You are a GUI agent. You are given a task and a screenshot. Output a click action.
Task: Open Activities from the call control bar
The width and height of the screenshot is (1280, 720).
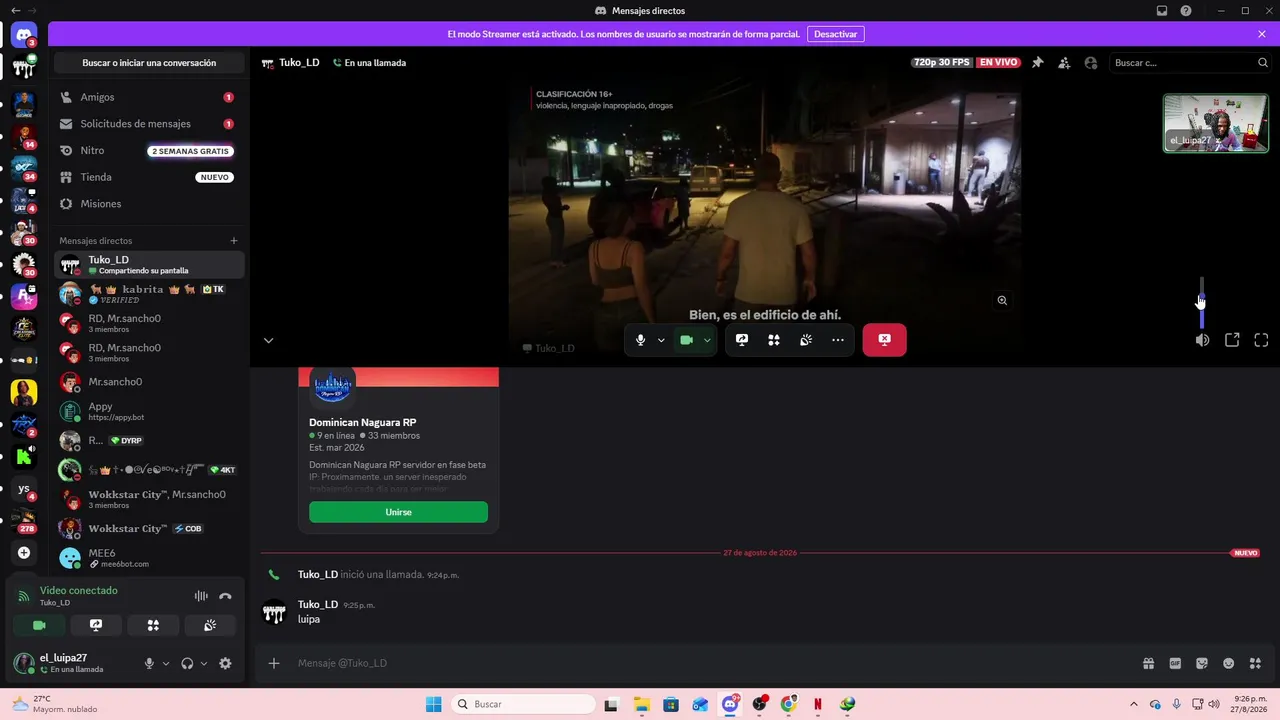tap(774, 340)
